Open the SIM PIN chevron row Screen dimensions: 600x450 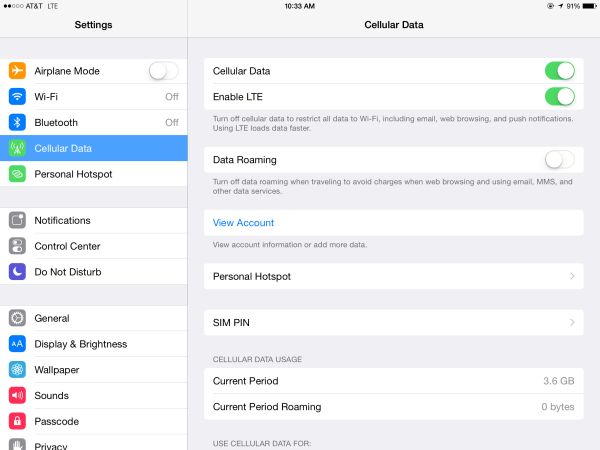click(x=572, y=322)
